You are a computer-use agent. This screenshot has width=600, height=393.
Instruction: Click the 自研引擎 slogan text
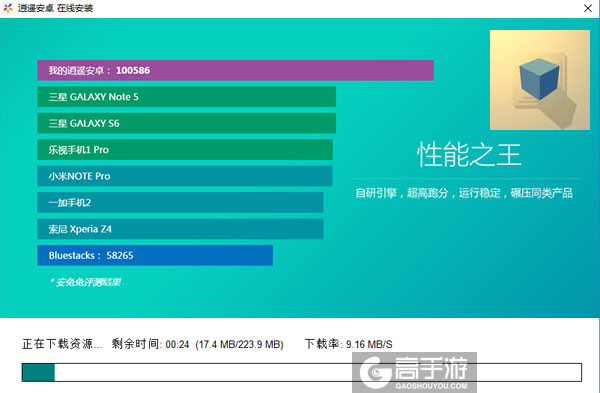tap(464, 193)
